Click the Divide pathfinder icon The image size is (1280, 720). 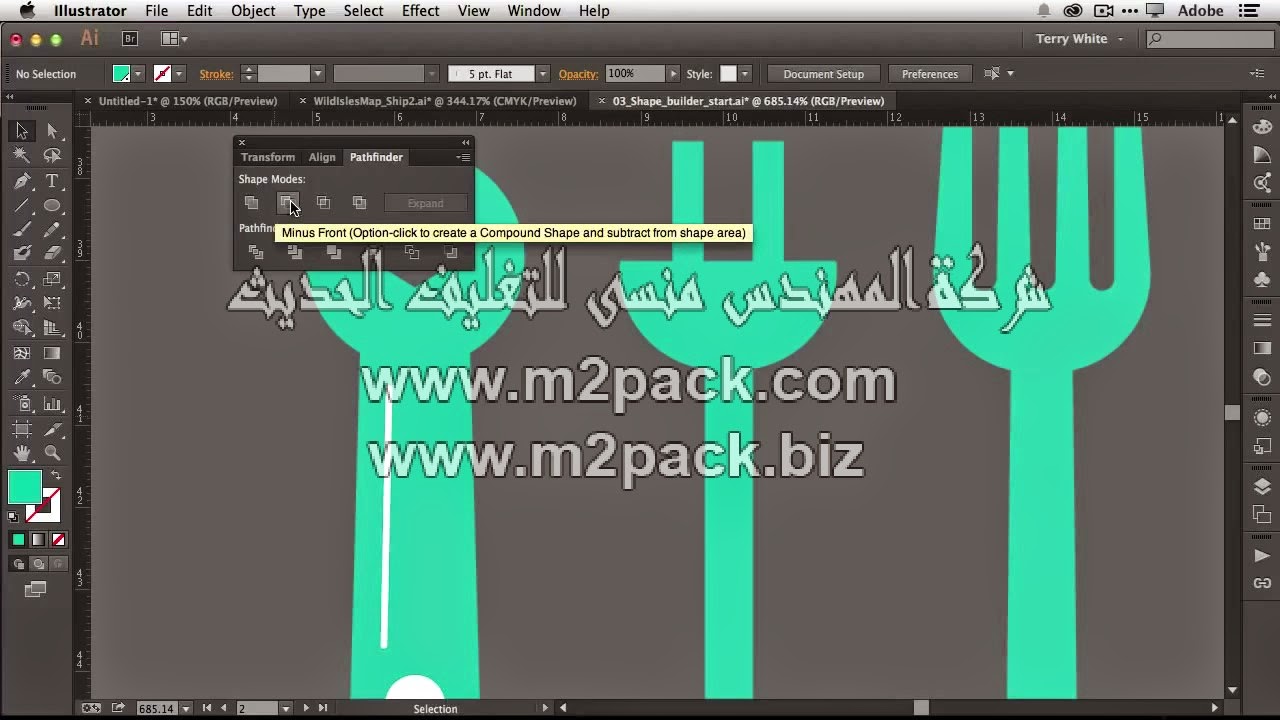coord(256,253)
